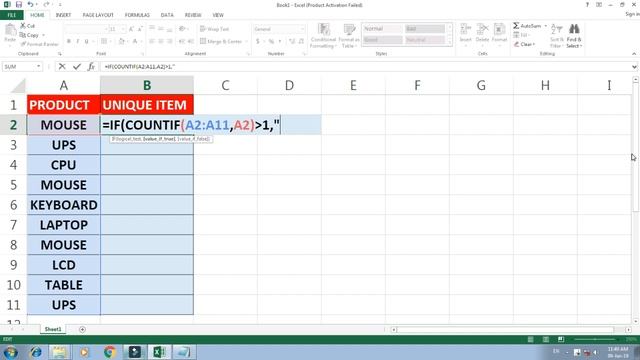Switch to the DATA tab

167,15
